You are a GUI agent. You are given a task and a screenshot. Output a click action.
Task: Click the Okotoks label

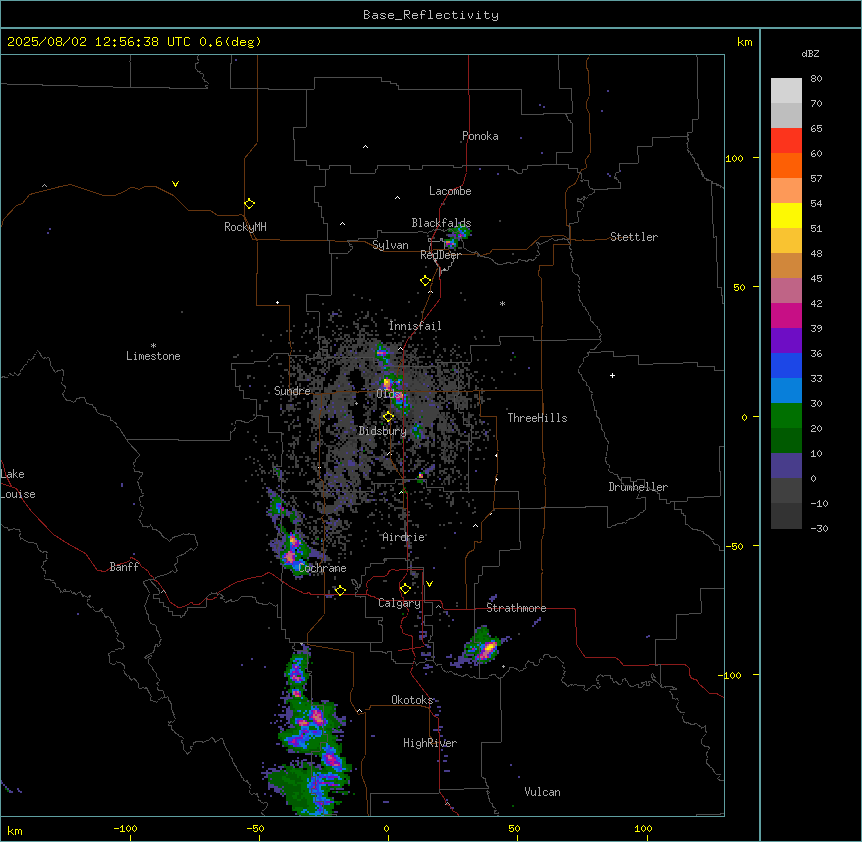coord(412,700)
